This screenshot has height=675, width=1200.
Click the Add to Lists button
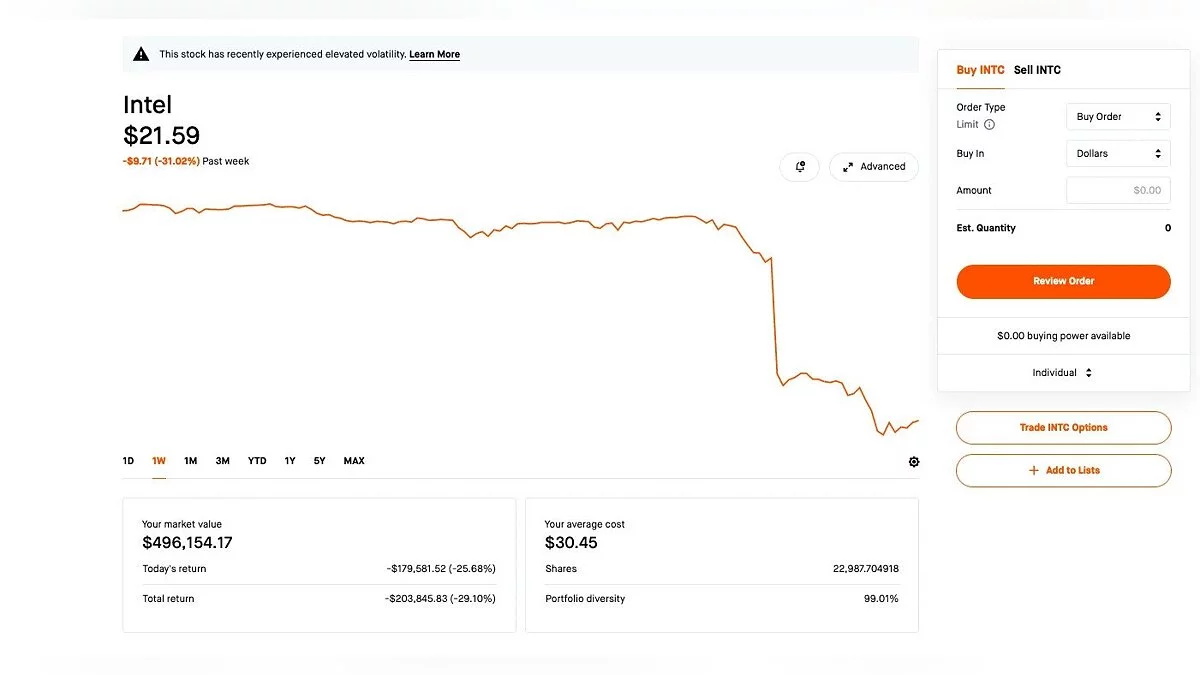click(1063, 471)
